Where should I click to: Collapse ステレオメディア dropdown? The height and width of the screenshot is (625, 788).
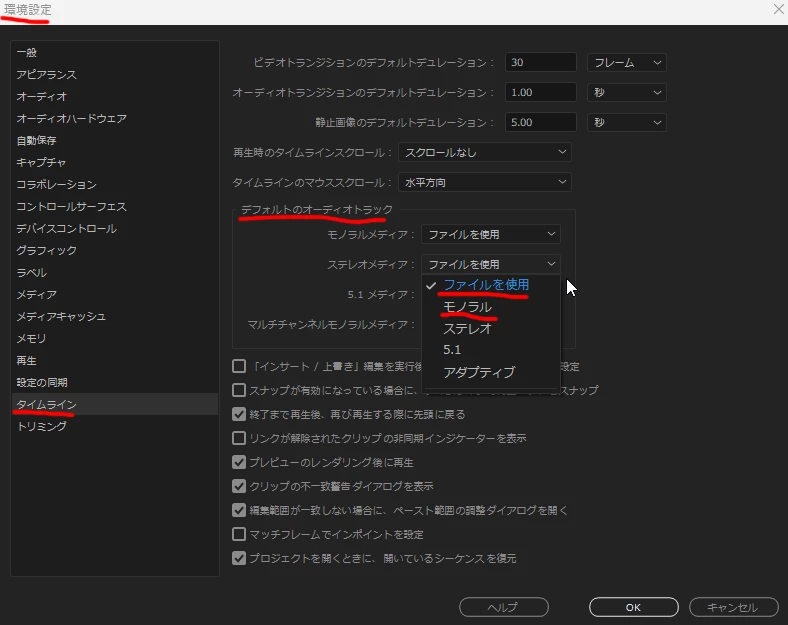point(490,264)
